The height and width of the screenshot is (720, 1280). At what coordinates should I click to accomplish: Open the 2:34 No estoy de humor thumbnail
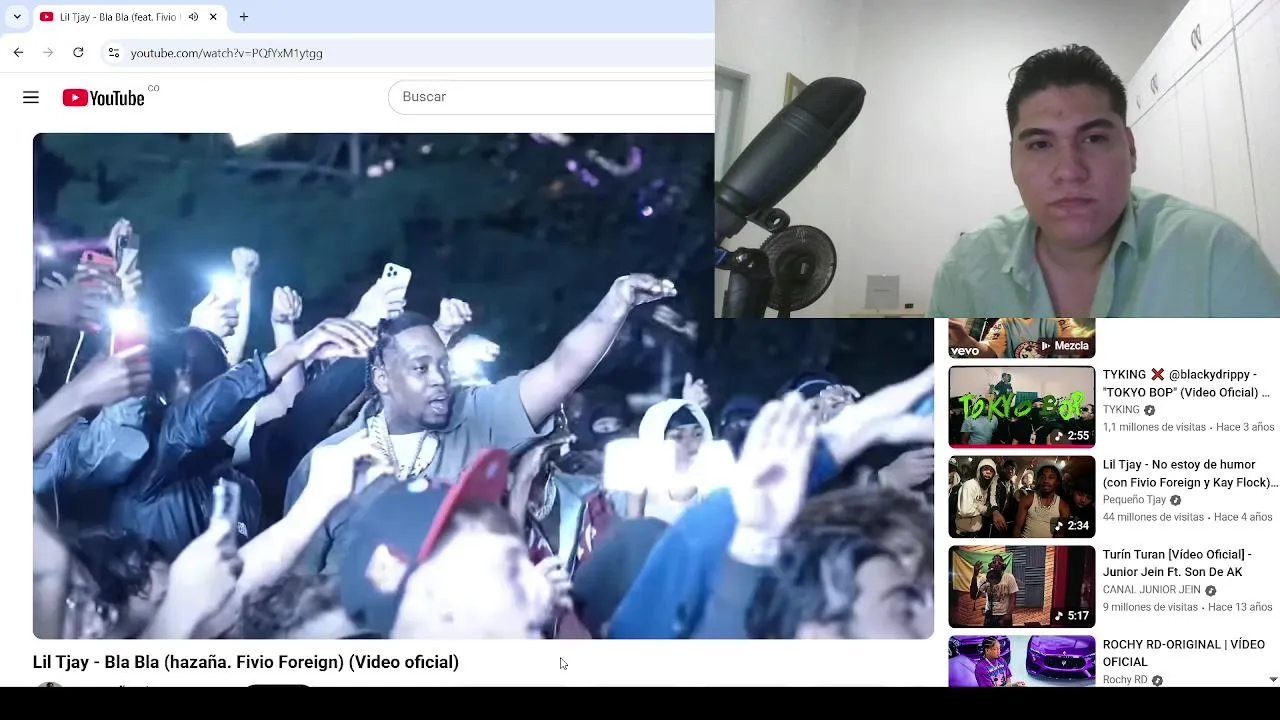point(1022,497)
